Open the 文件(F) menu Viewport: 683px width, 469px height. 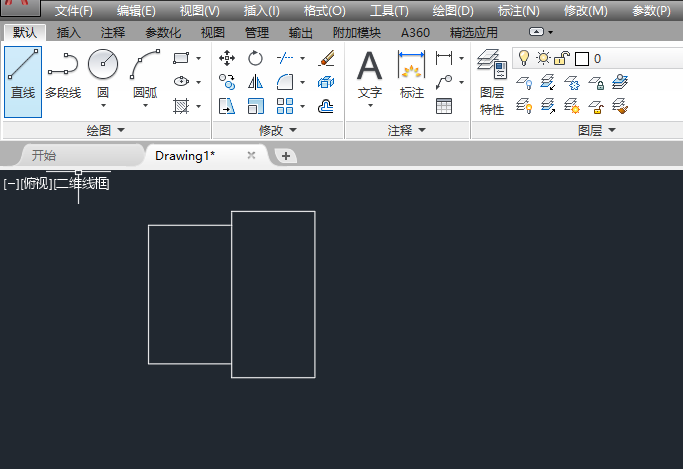(74, 10)
